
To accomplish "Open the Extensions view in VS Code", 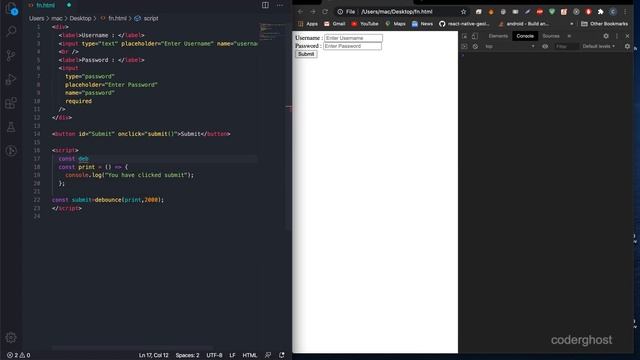I will tap(11, 103).
